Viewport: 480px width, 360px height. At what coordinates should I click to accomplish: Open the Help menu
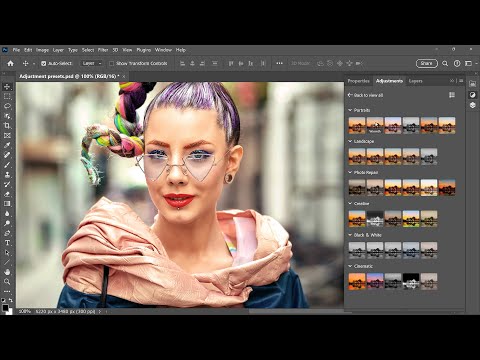click(181, 50)
